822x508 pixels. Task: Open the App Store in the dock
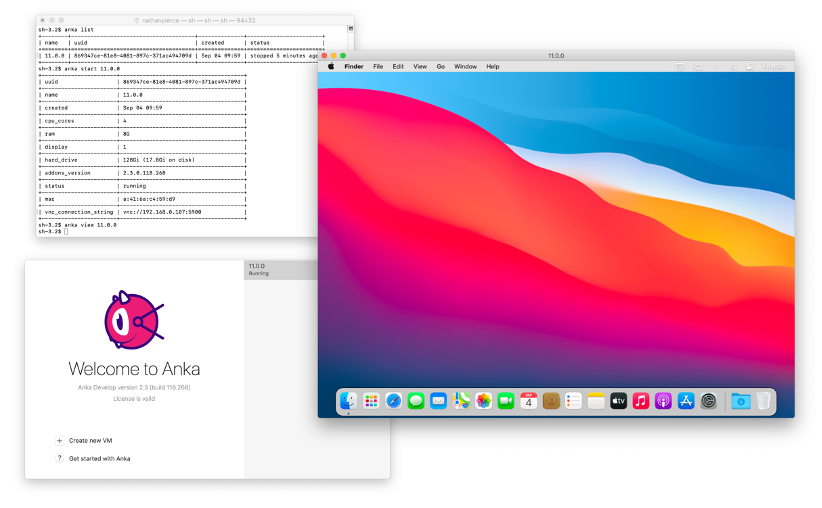686,401
